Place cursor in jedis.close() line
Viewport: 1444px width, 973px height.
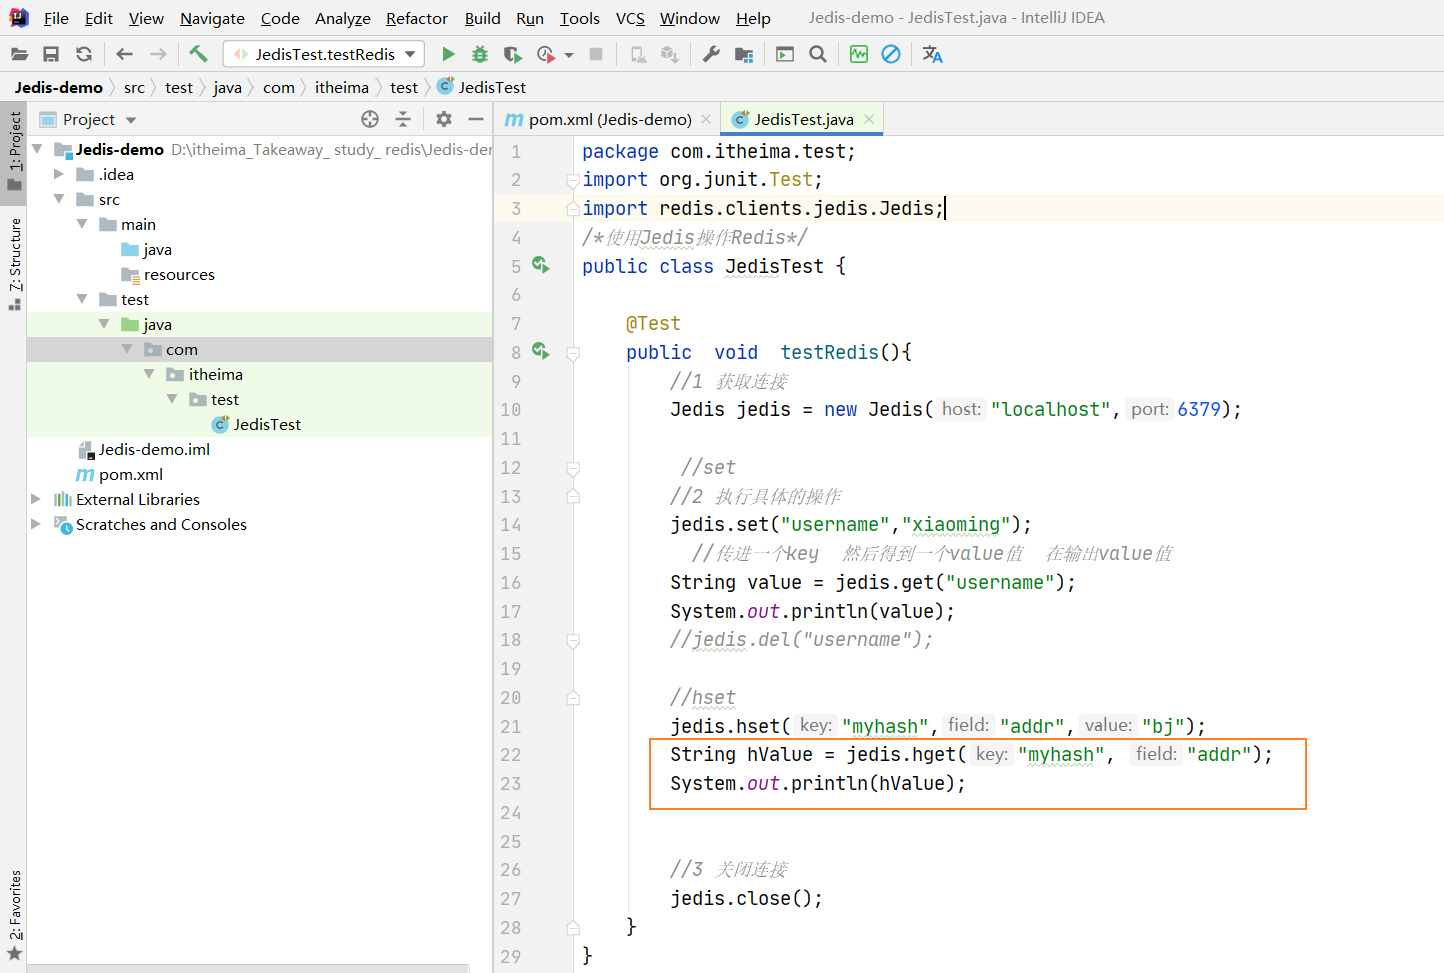point(746,898)
